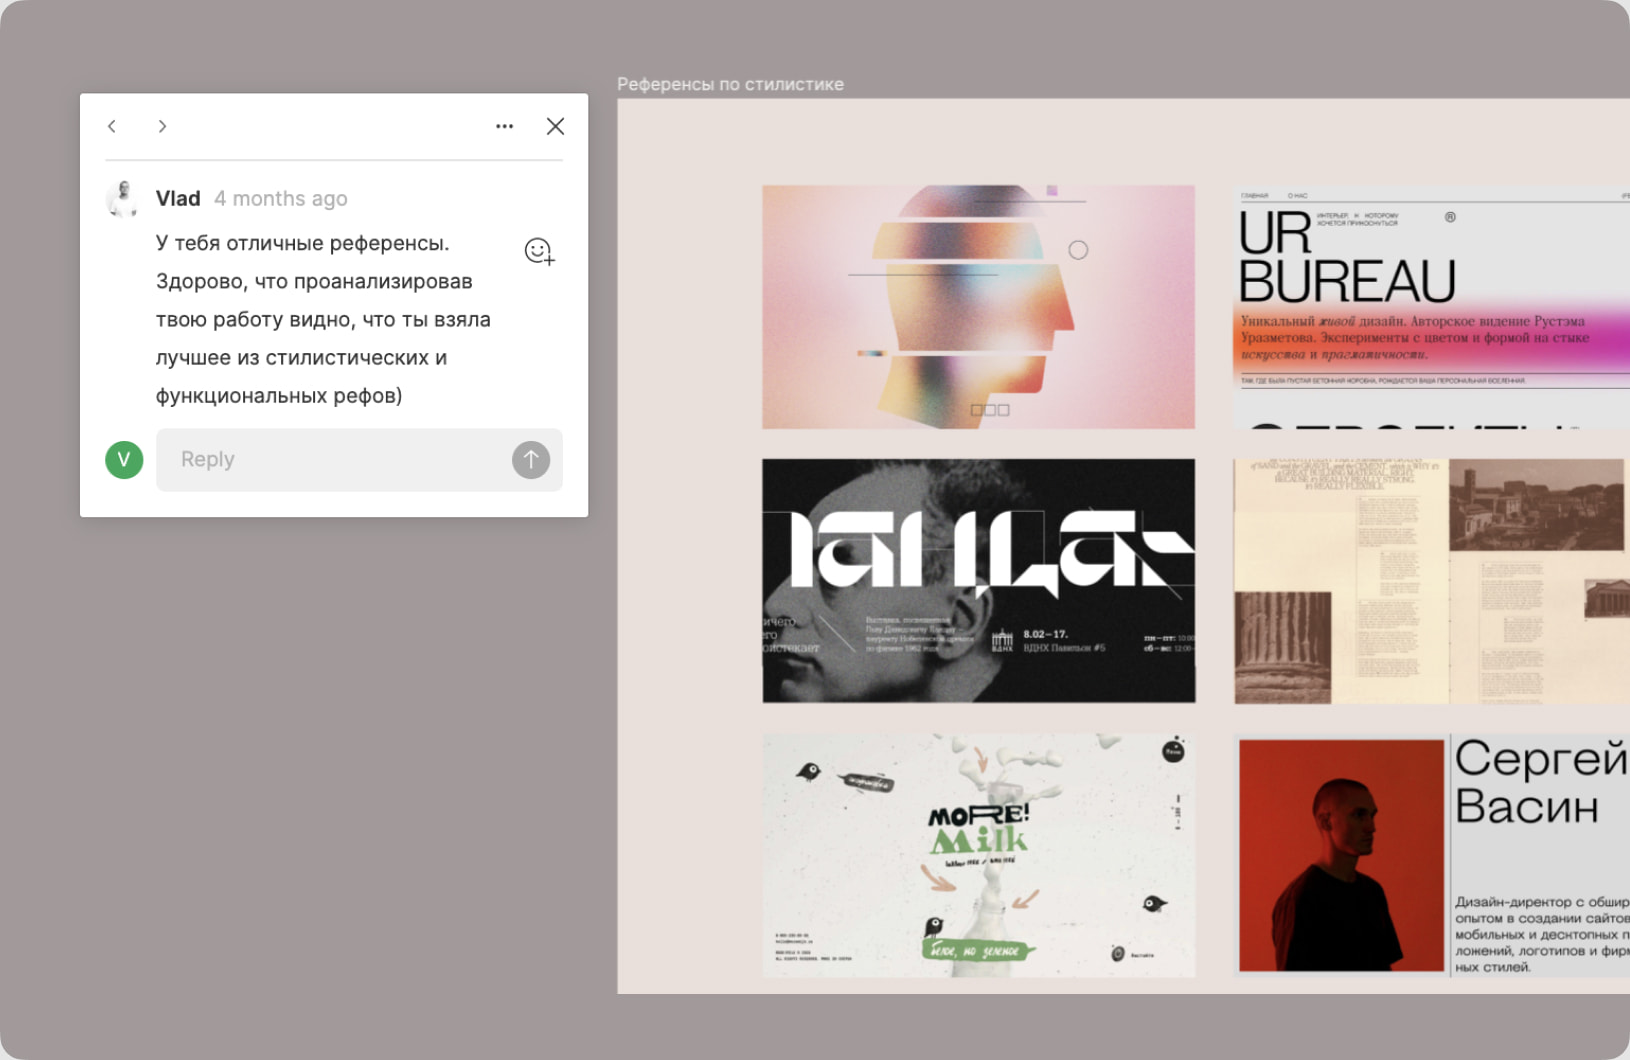The image size is (1630, 1060).
Task: Open the three-dots comment options menu
Action: pos(504,126)
